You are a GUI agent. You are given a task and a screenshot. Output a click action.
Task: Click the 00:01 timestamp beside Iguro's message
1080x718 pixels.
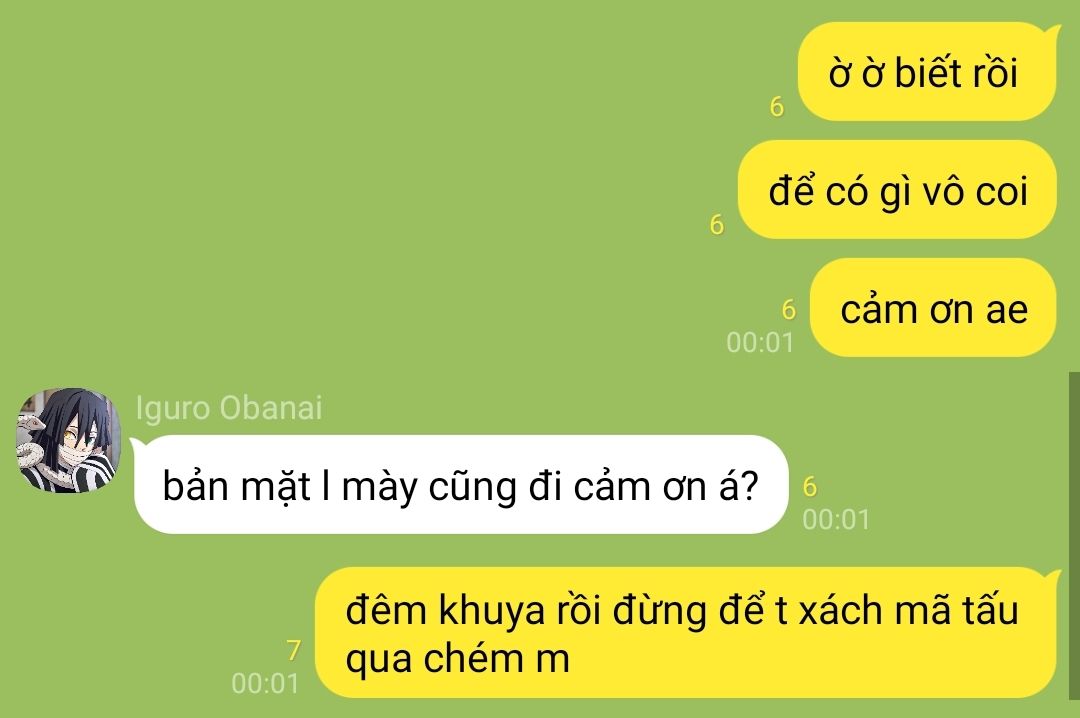click(836, 519)
